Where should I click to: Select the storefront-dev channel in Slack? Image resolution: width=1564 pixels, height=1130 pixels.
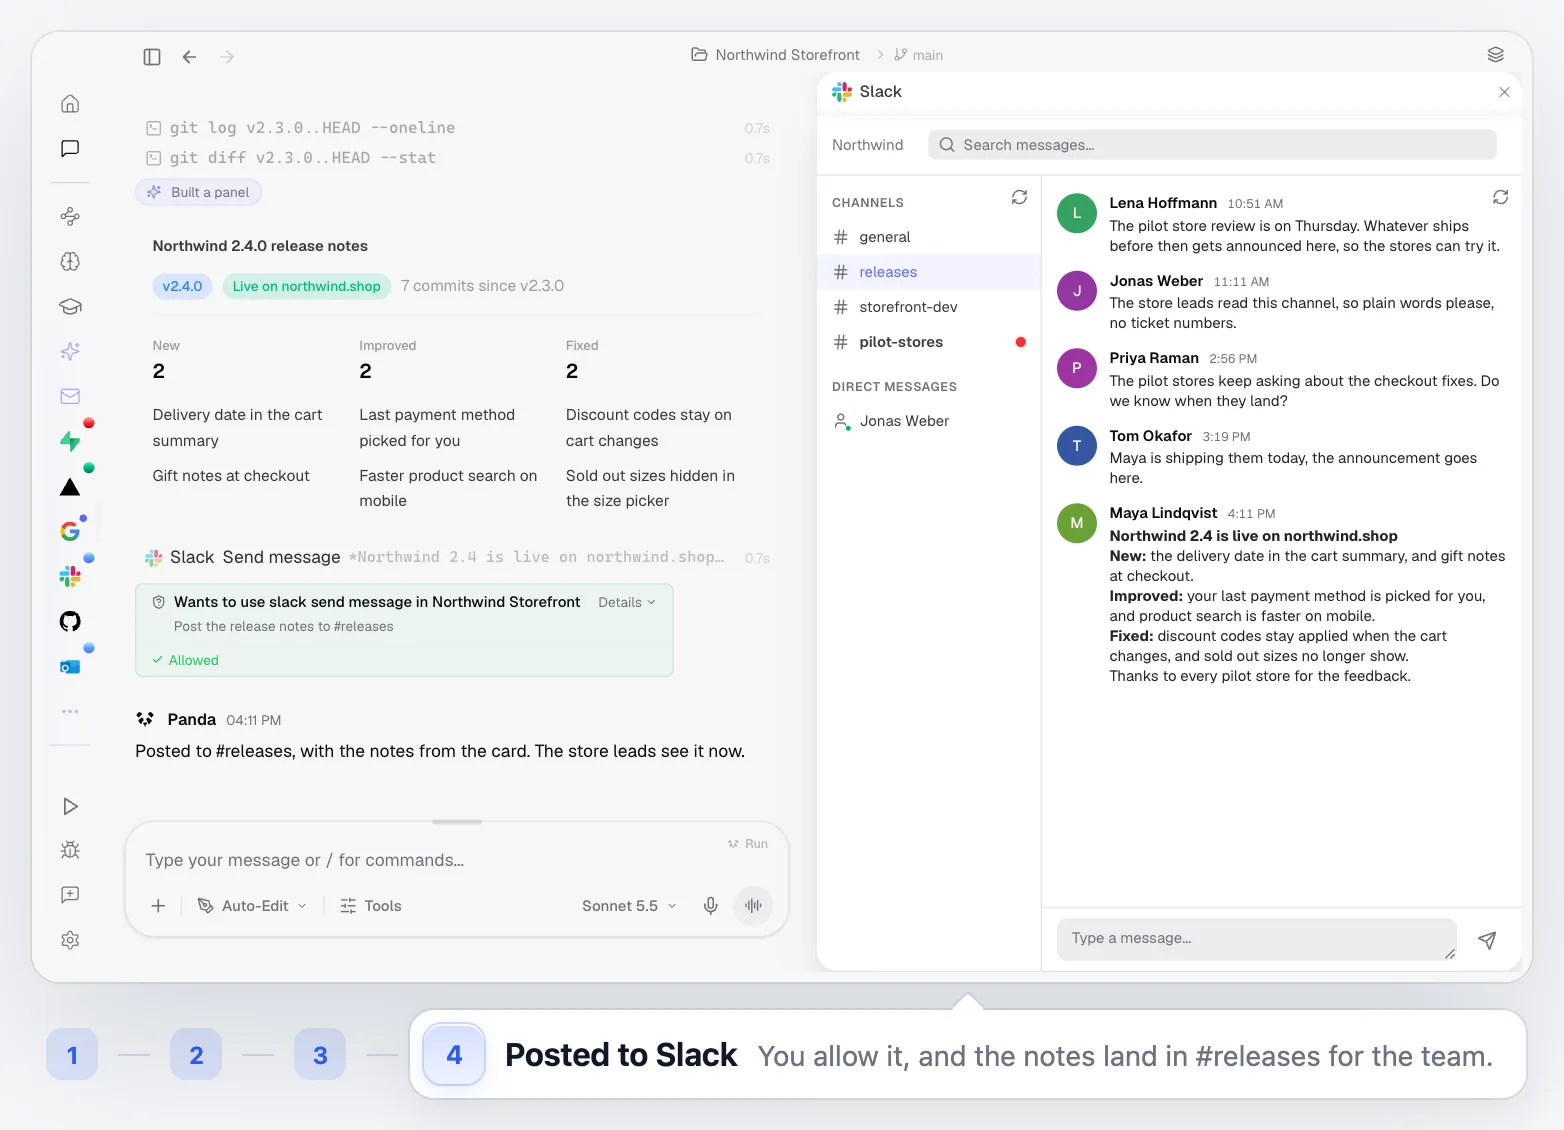(929, 307)
